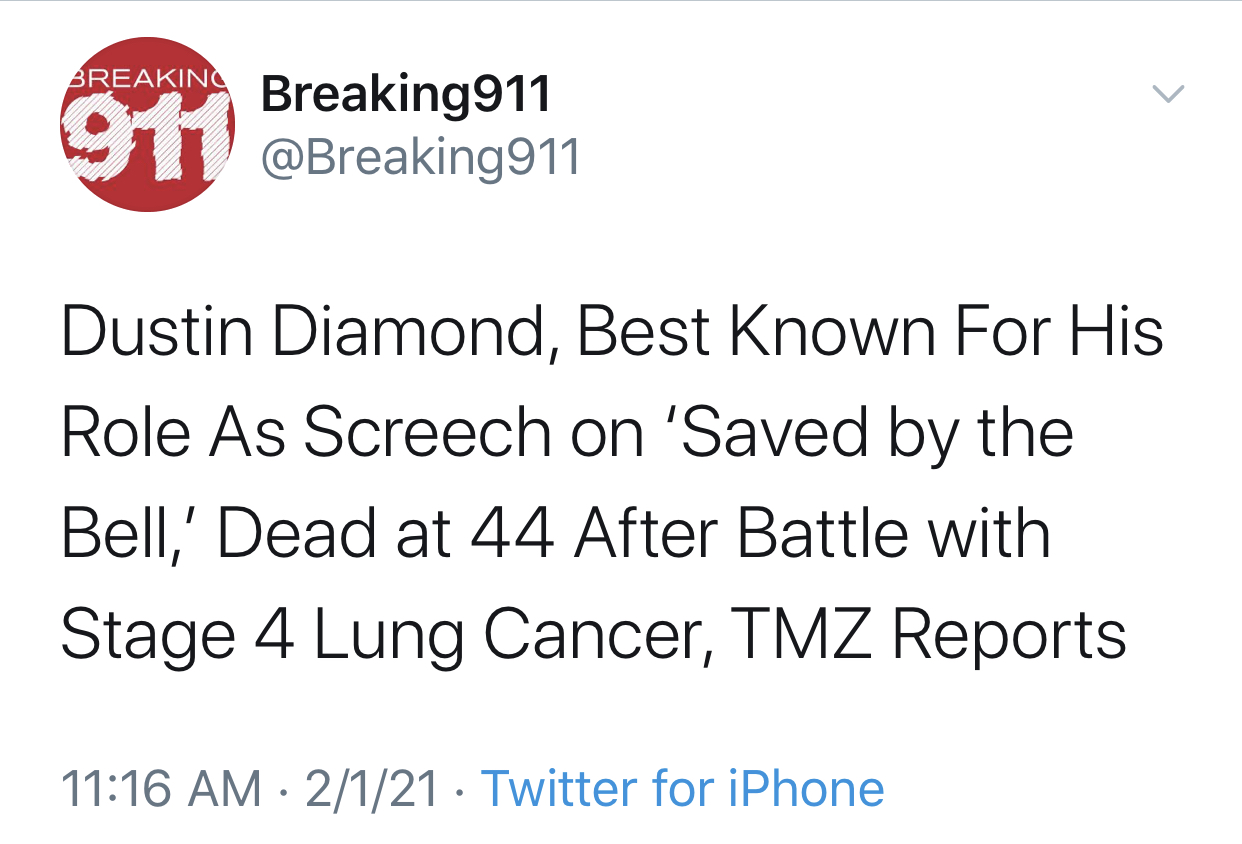Open the Breaking911 profile avatar
The width and height of the screenshot is (1242, 844).
point(148,124)
